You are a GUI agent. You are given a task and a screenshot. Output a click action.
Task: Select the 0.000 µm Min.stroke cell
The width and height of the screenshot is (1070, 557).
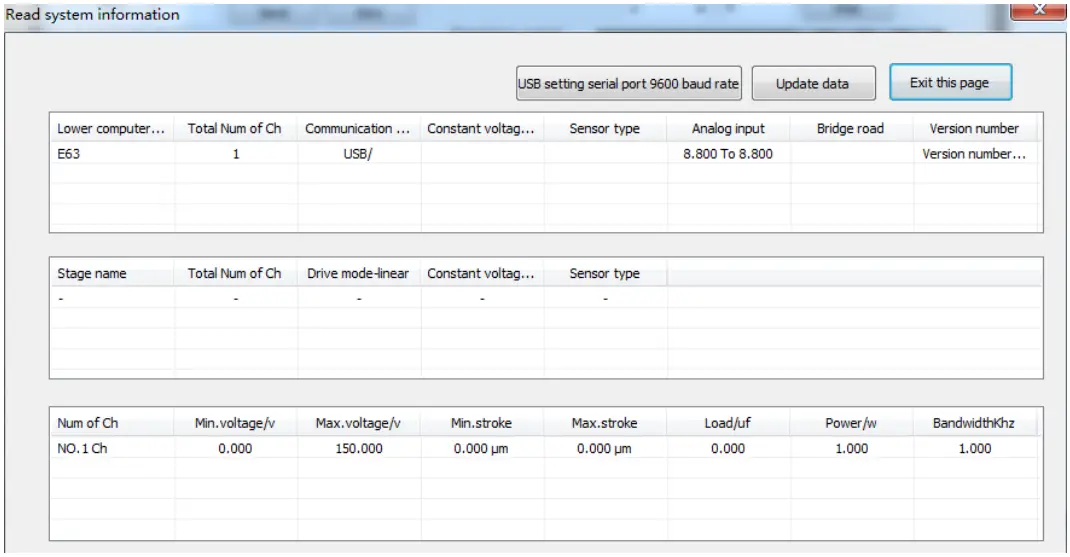tap(482, 448)
